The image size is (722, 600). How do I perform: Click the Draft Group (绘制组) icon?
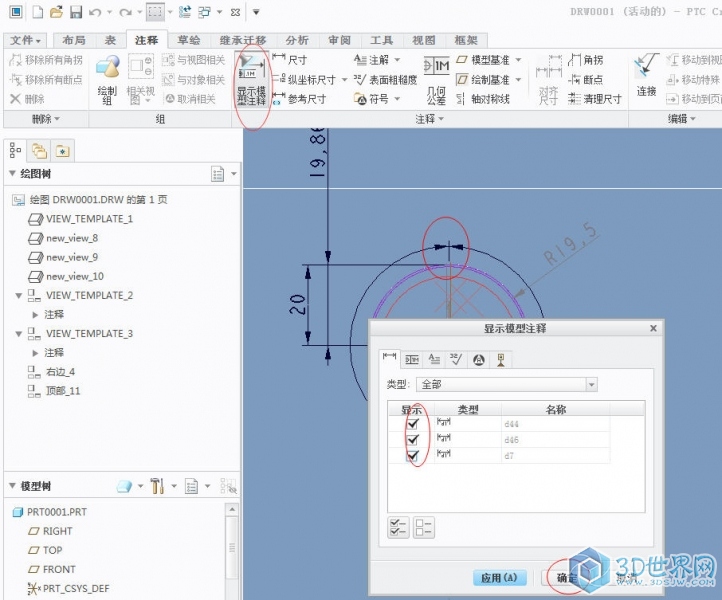(107, 80)
